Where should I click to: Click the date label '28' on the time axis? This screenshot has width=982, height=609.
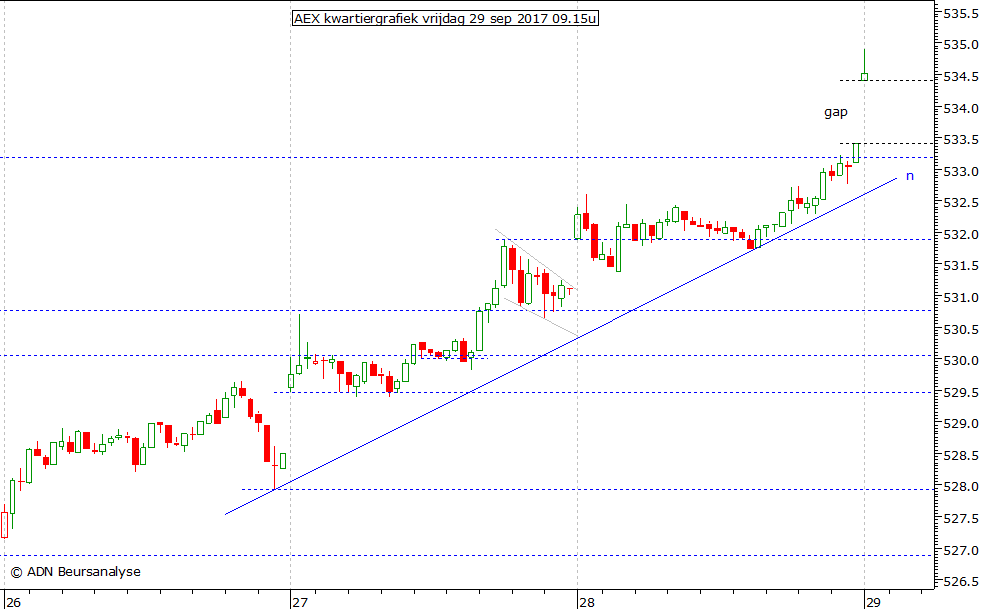pyautogui.click(x=587, y=603)
